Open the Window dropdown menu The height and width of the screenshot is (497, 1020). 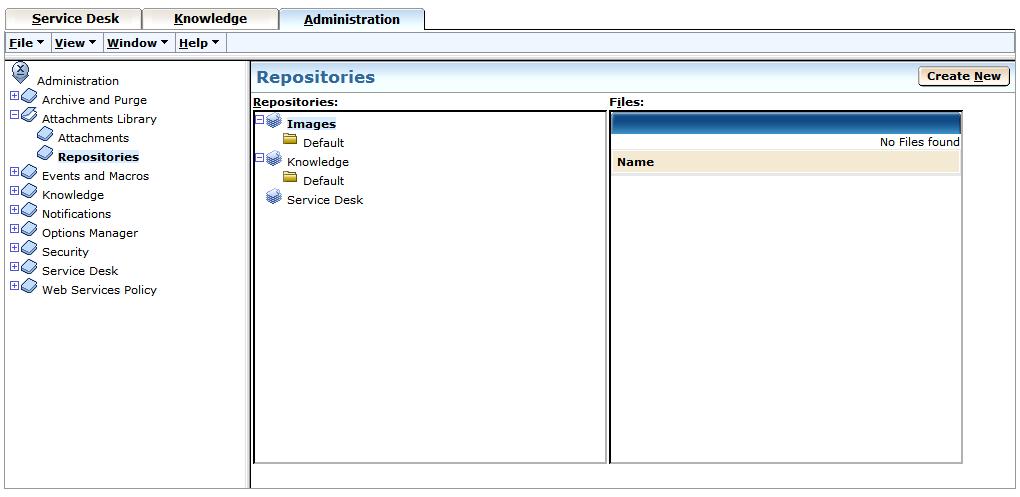(137, 43)
